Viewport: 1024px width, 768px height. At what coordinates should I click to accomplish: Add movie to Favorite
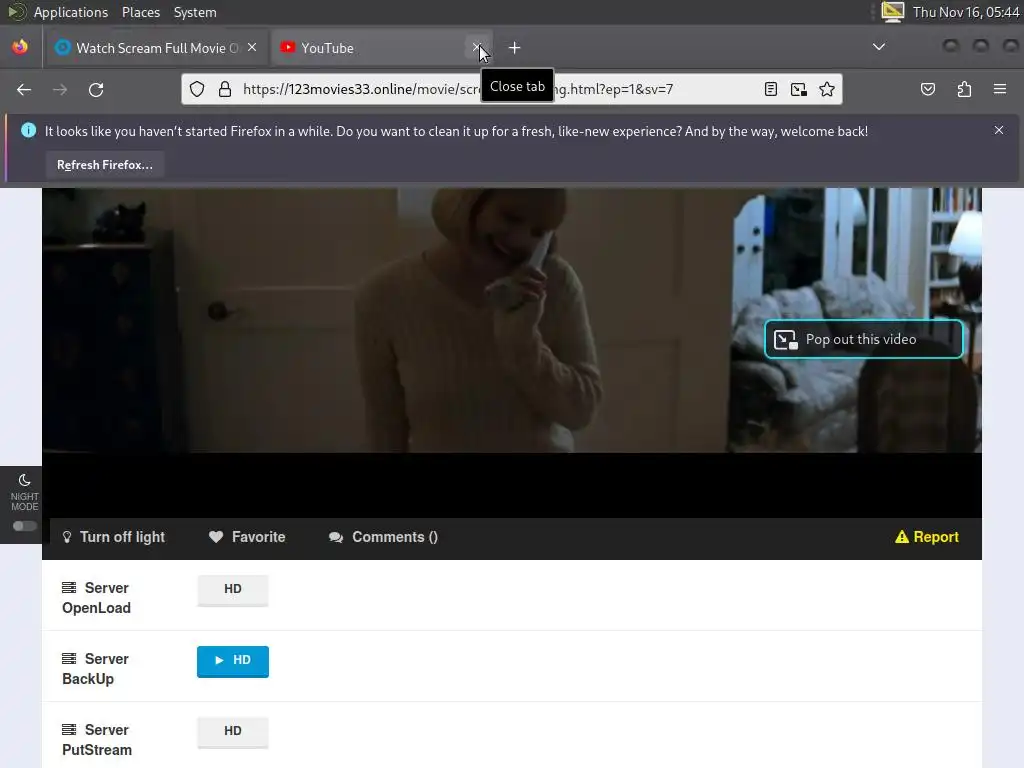pos(247,537)
